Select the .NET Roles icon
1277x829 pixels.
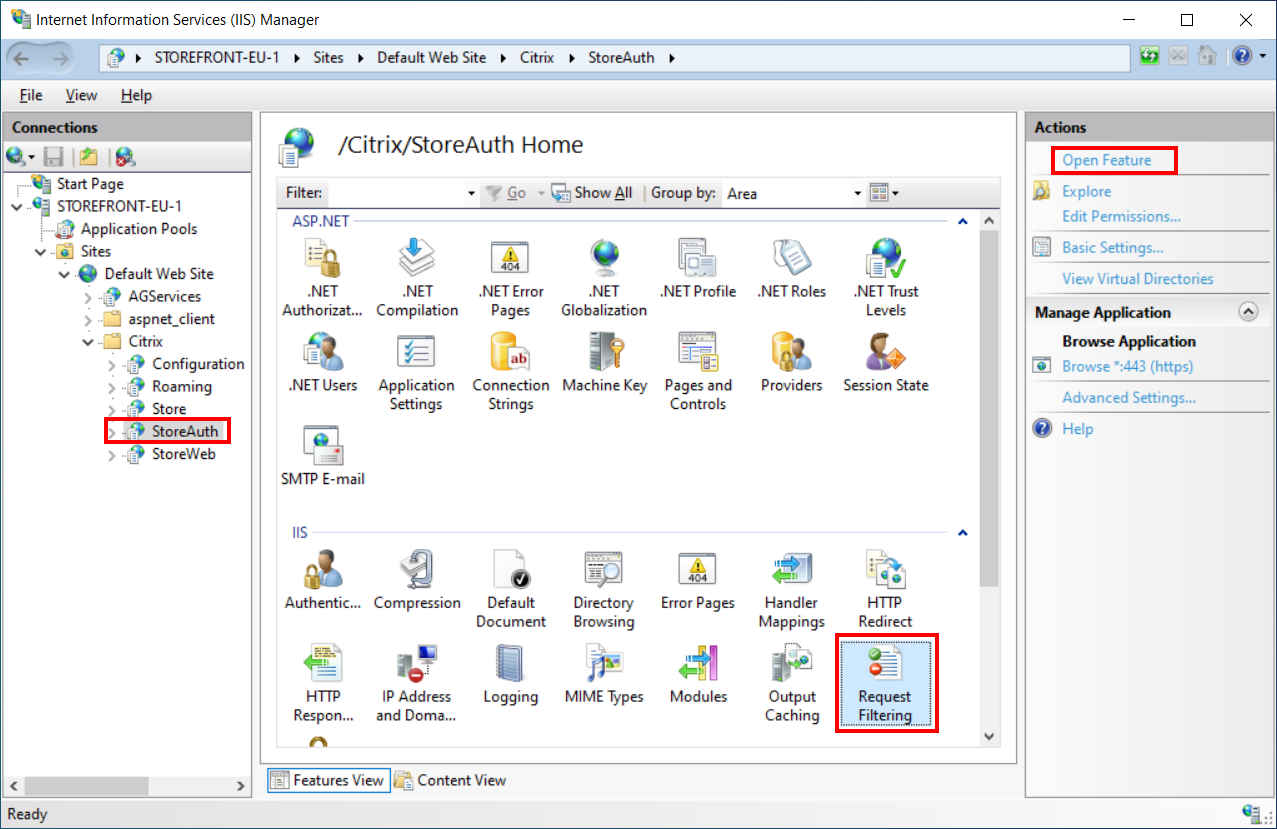point(792,270)
